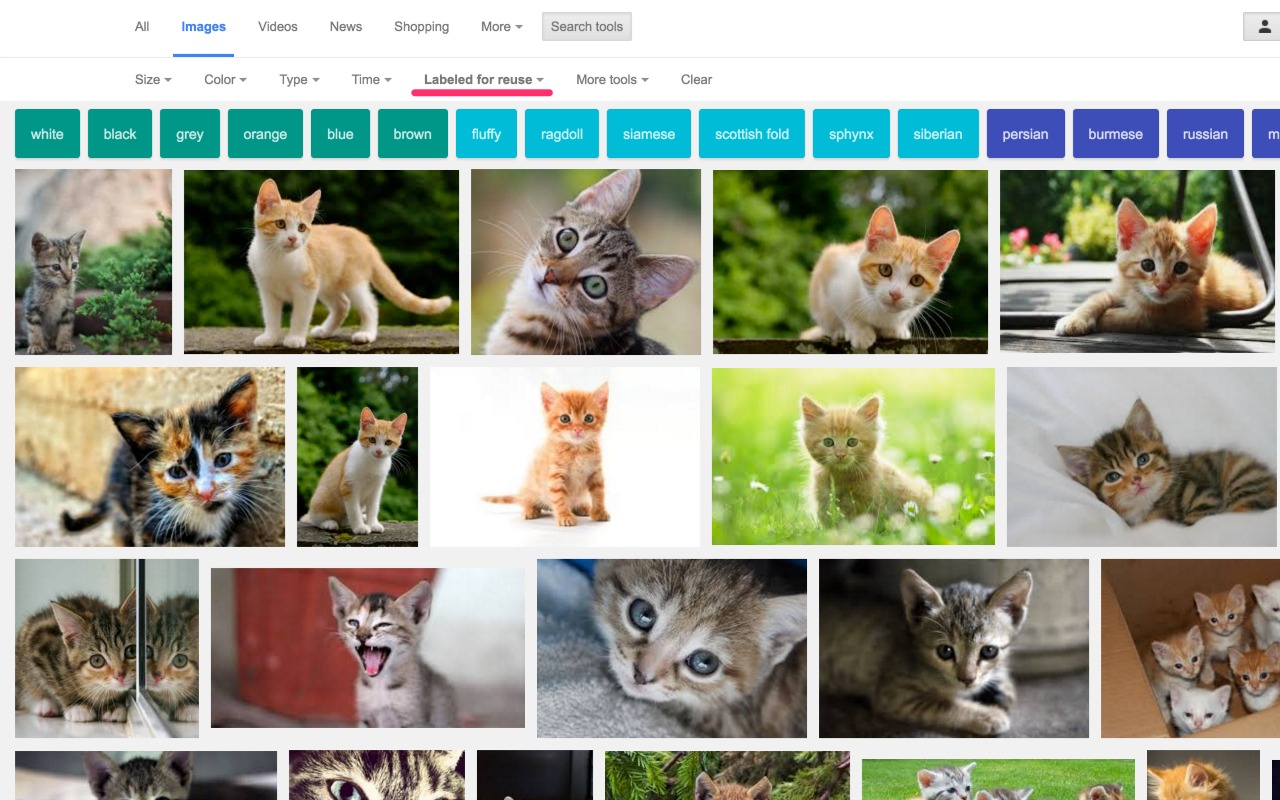
Task: Filter results by white color
Action: 47,133
